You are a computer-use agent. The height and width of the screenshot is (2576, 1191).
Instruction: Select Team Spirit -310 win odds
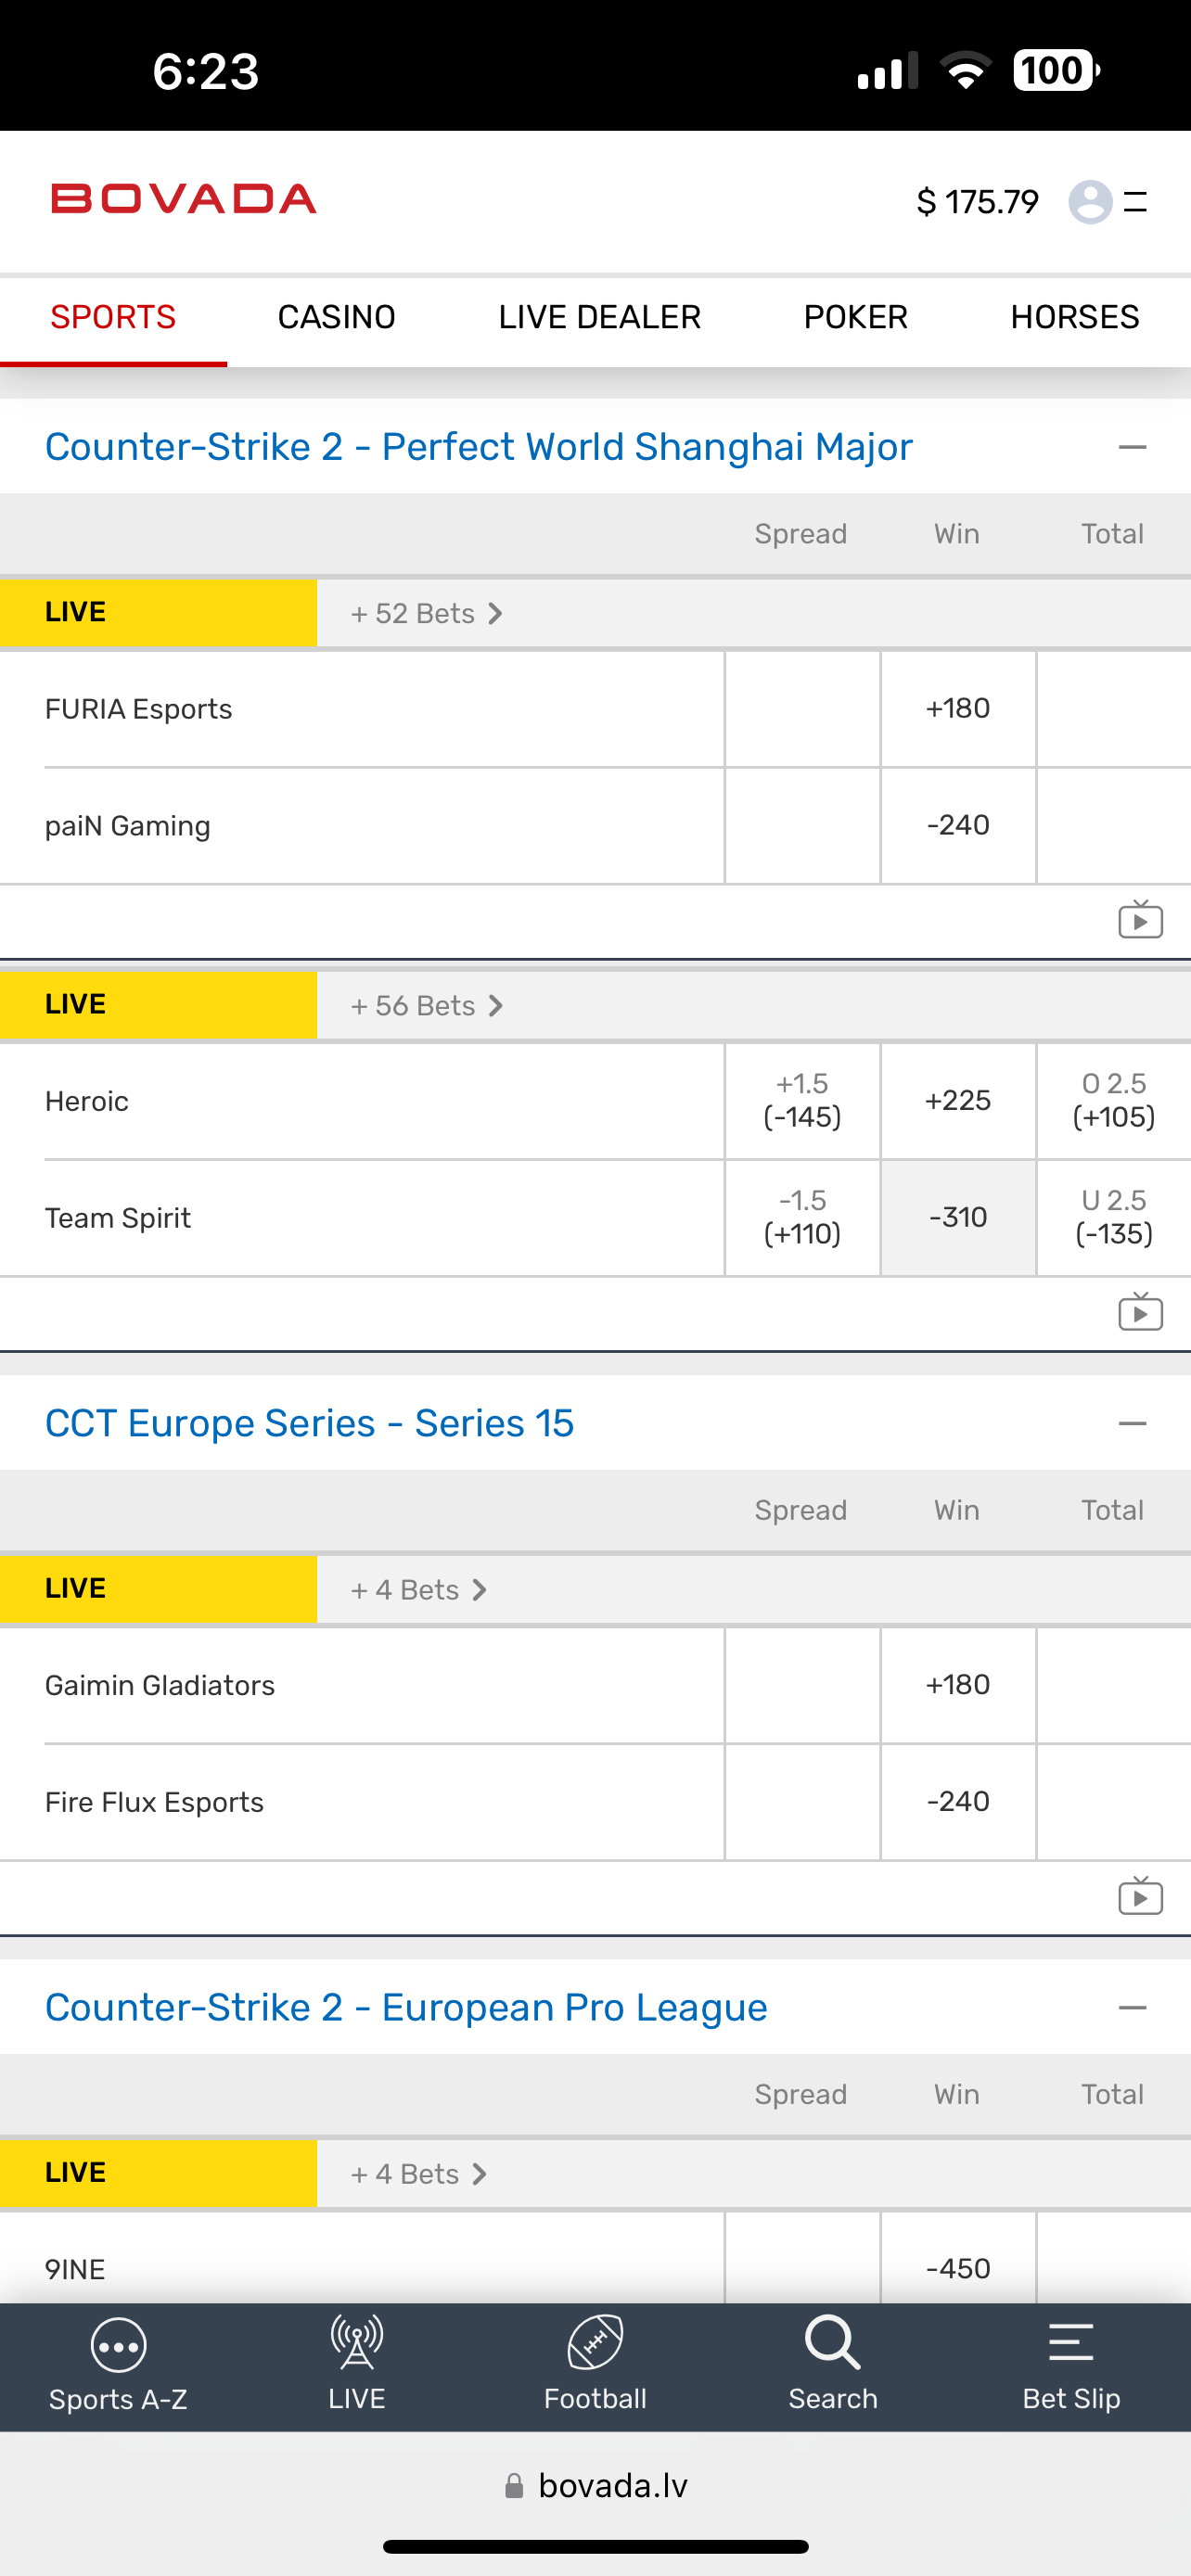click(957, 1217)
